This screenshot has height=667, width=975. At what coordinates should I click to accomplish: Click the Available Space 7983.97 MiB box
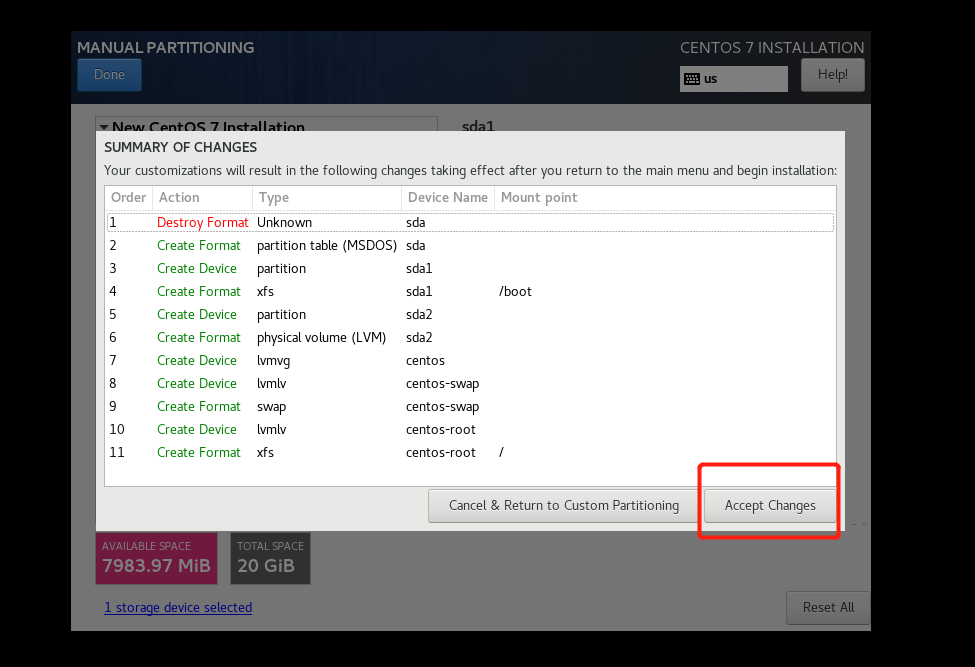157,558
